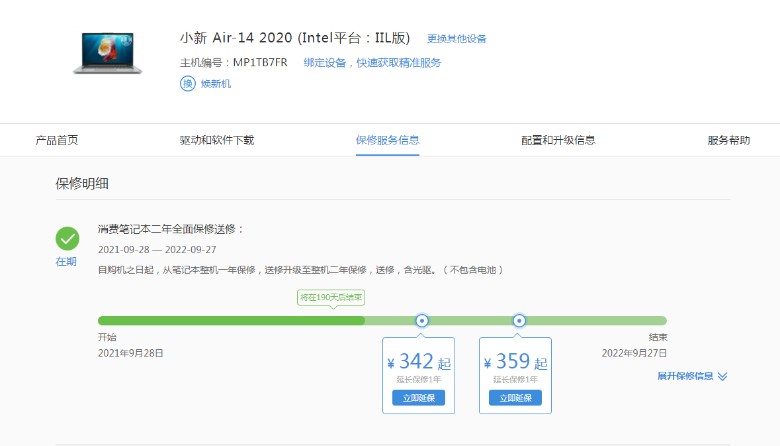Viewport: 780px width, 446px height.
Task: Click the 将在190天后结束 tooltip label
Action: (331, 297)
